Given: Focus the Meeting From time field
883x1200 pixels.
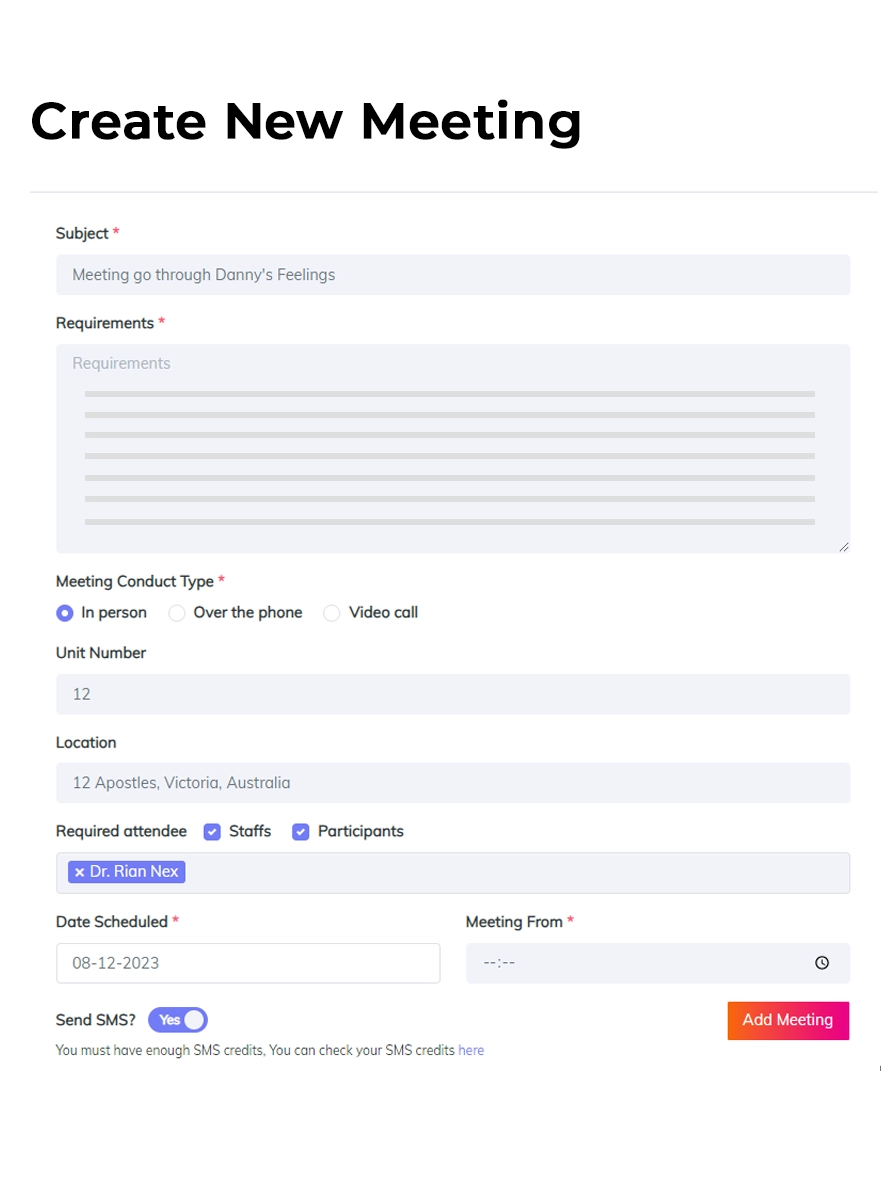Looking at the screenshot, I should [658, 963].
